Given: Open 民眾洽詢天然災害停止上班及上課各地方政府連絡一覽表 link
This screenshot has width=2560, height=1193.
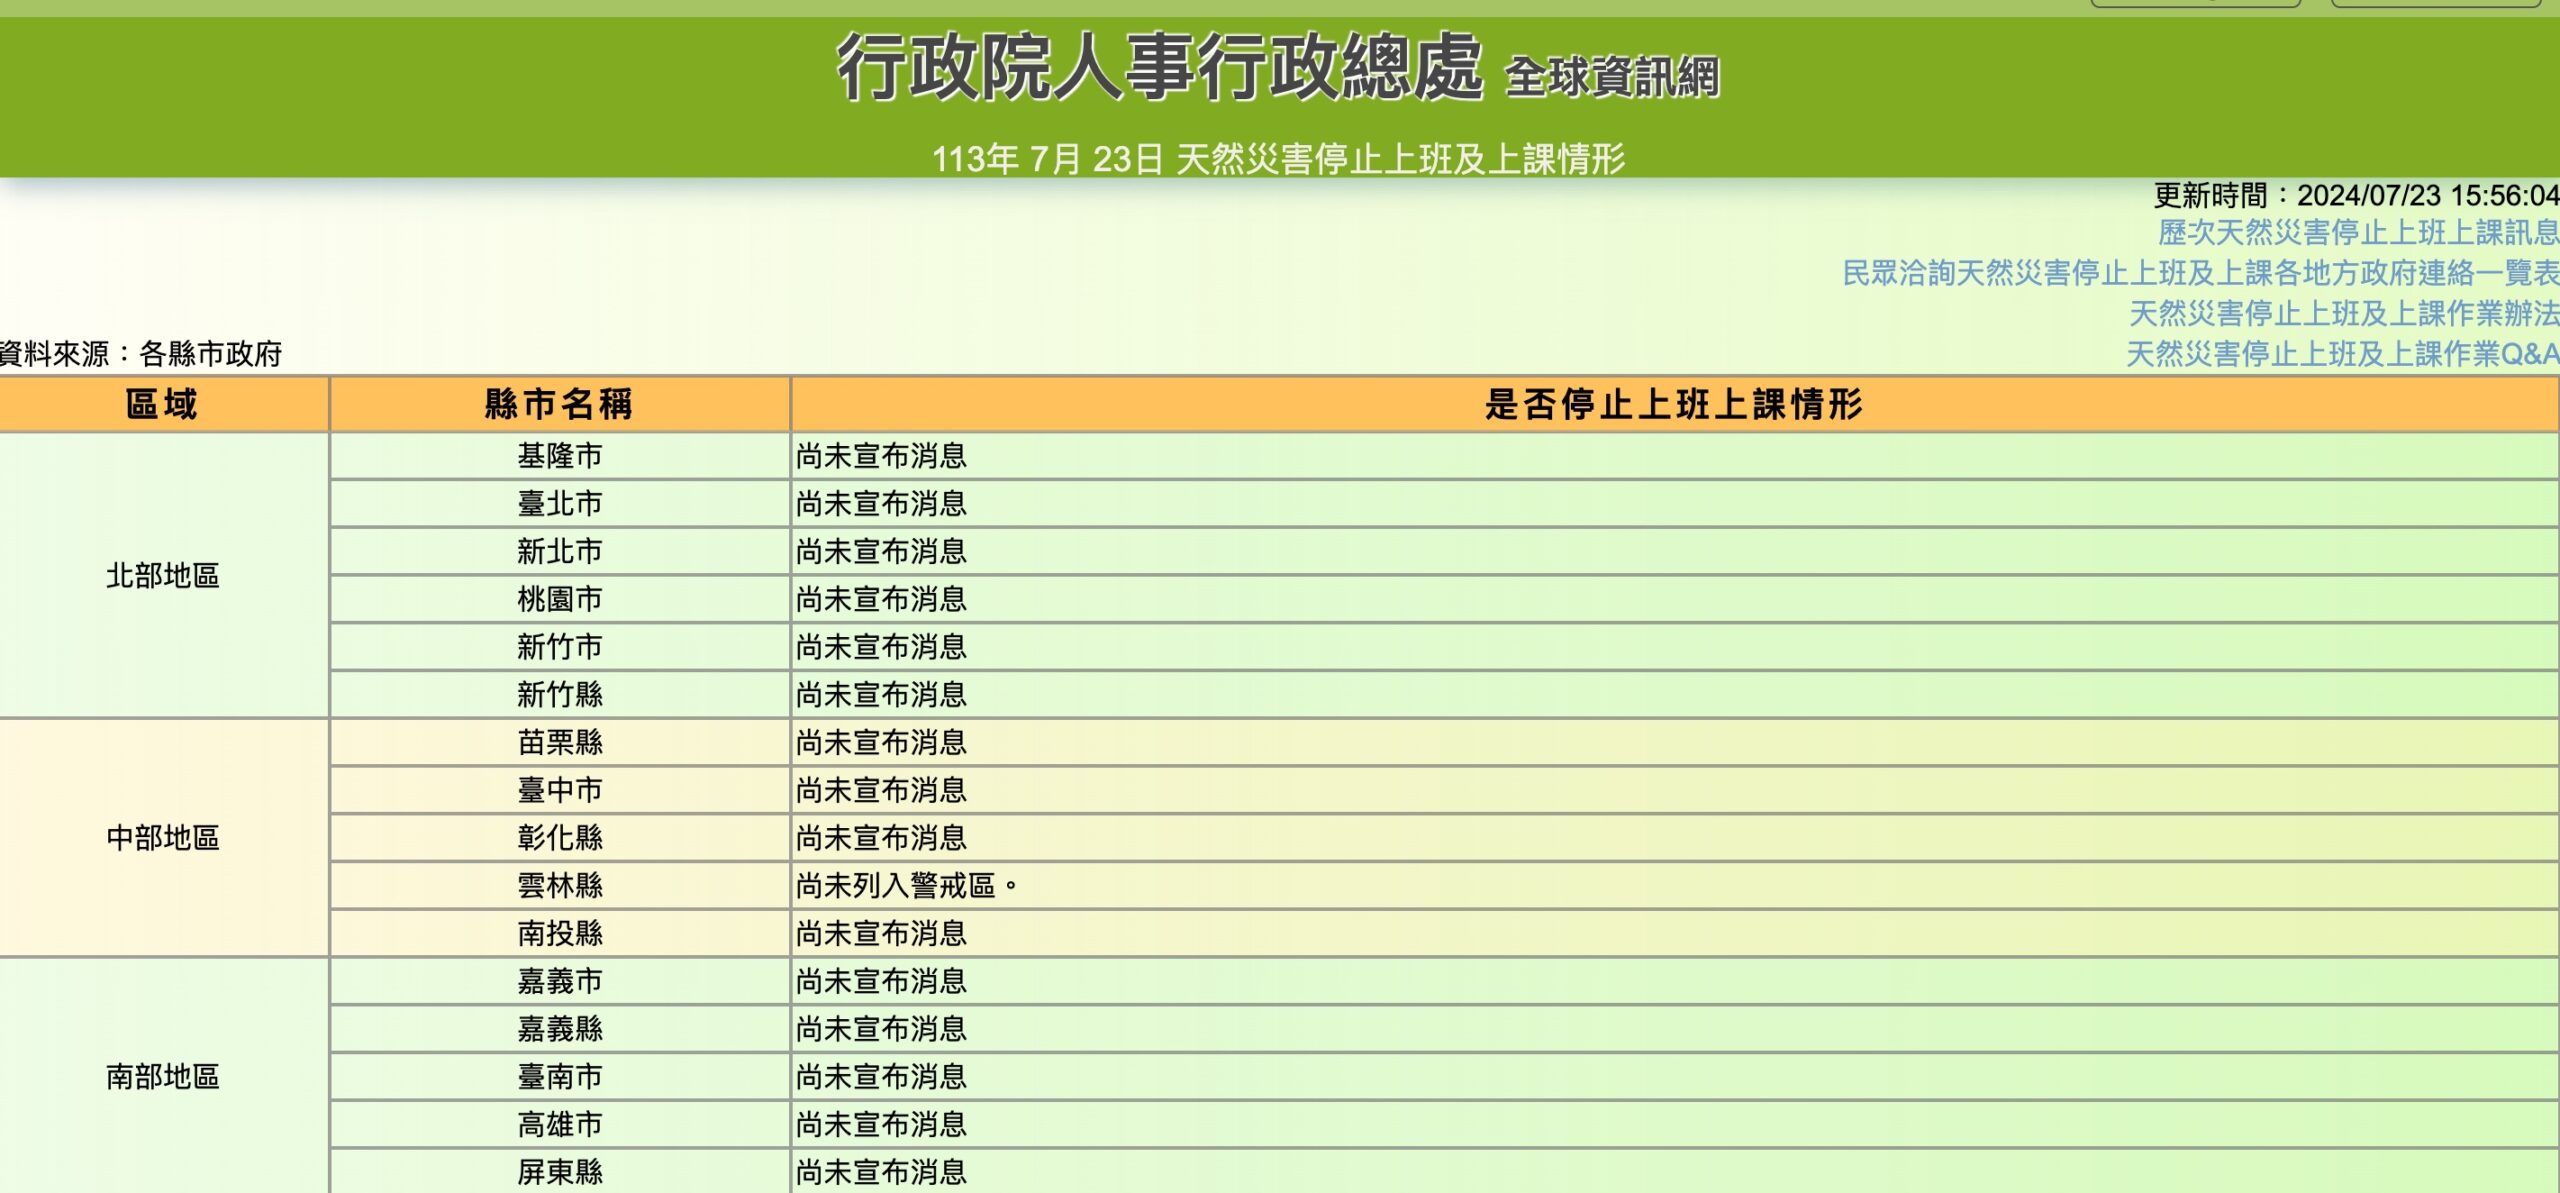Looking at the screenshot, I should point(2201,273).
